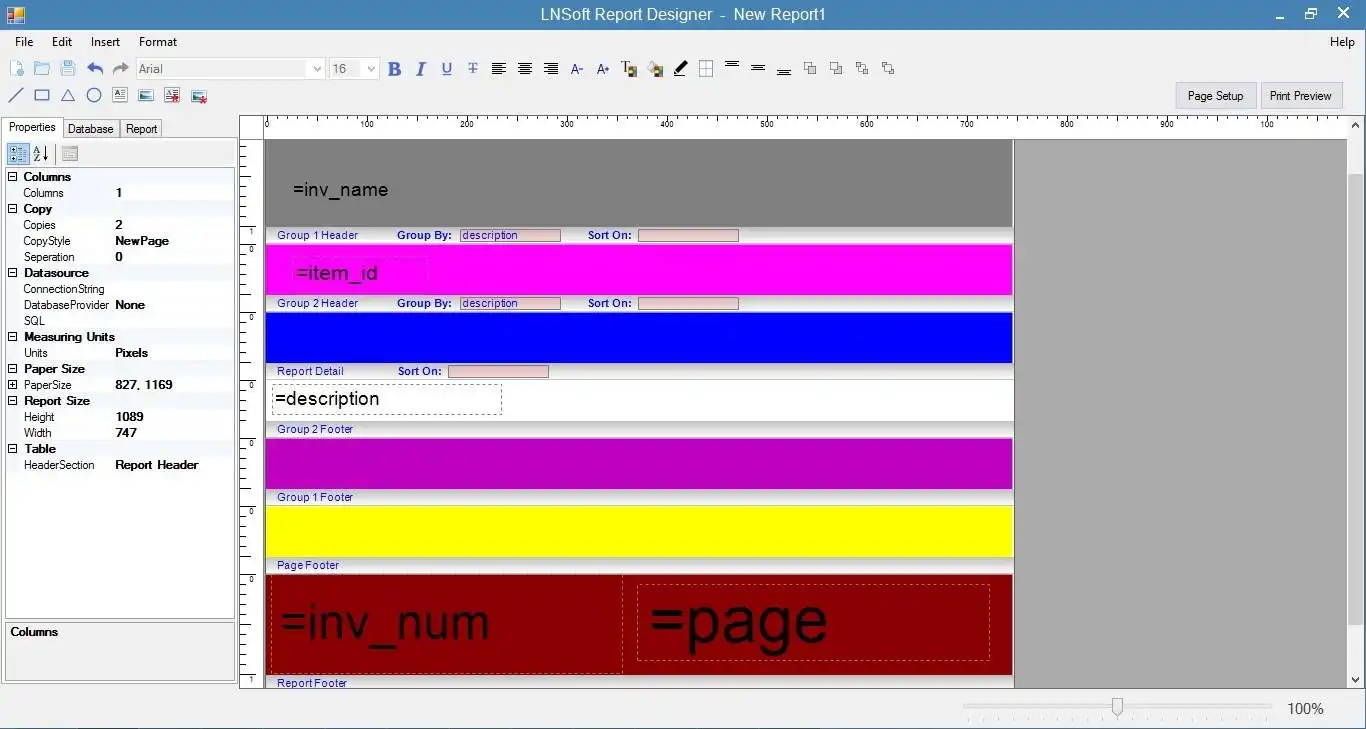The height and width of the screenshot is (729, 1366).
Task: Insert a text label element
Action: [120, 96]
